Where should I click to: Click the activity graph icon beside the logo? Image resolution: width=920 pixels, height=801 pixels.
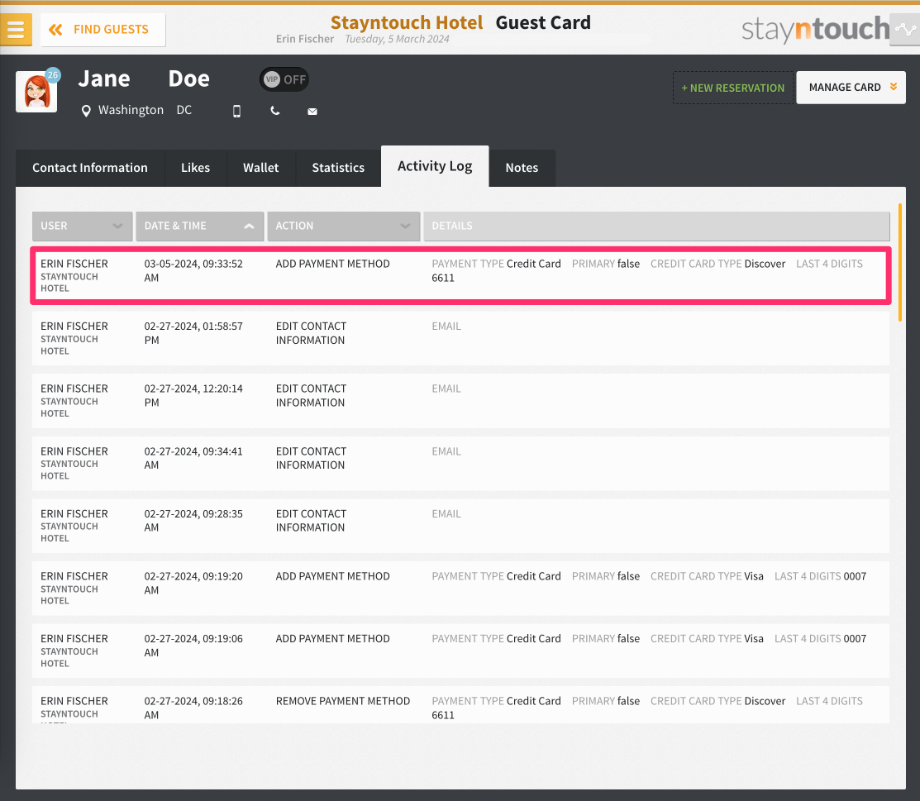(905, 29)
